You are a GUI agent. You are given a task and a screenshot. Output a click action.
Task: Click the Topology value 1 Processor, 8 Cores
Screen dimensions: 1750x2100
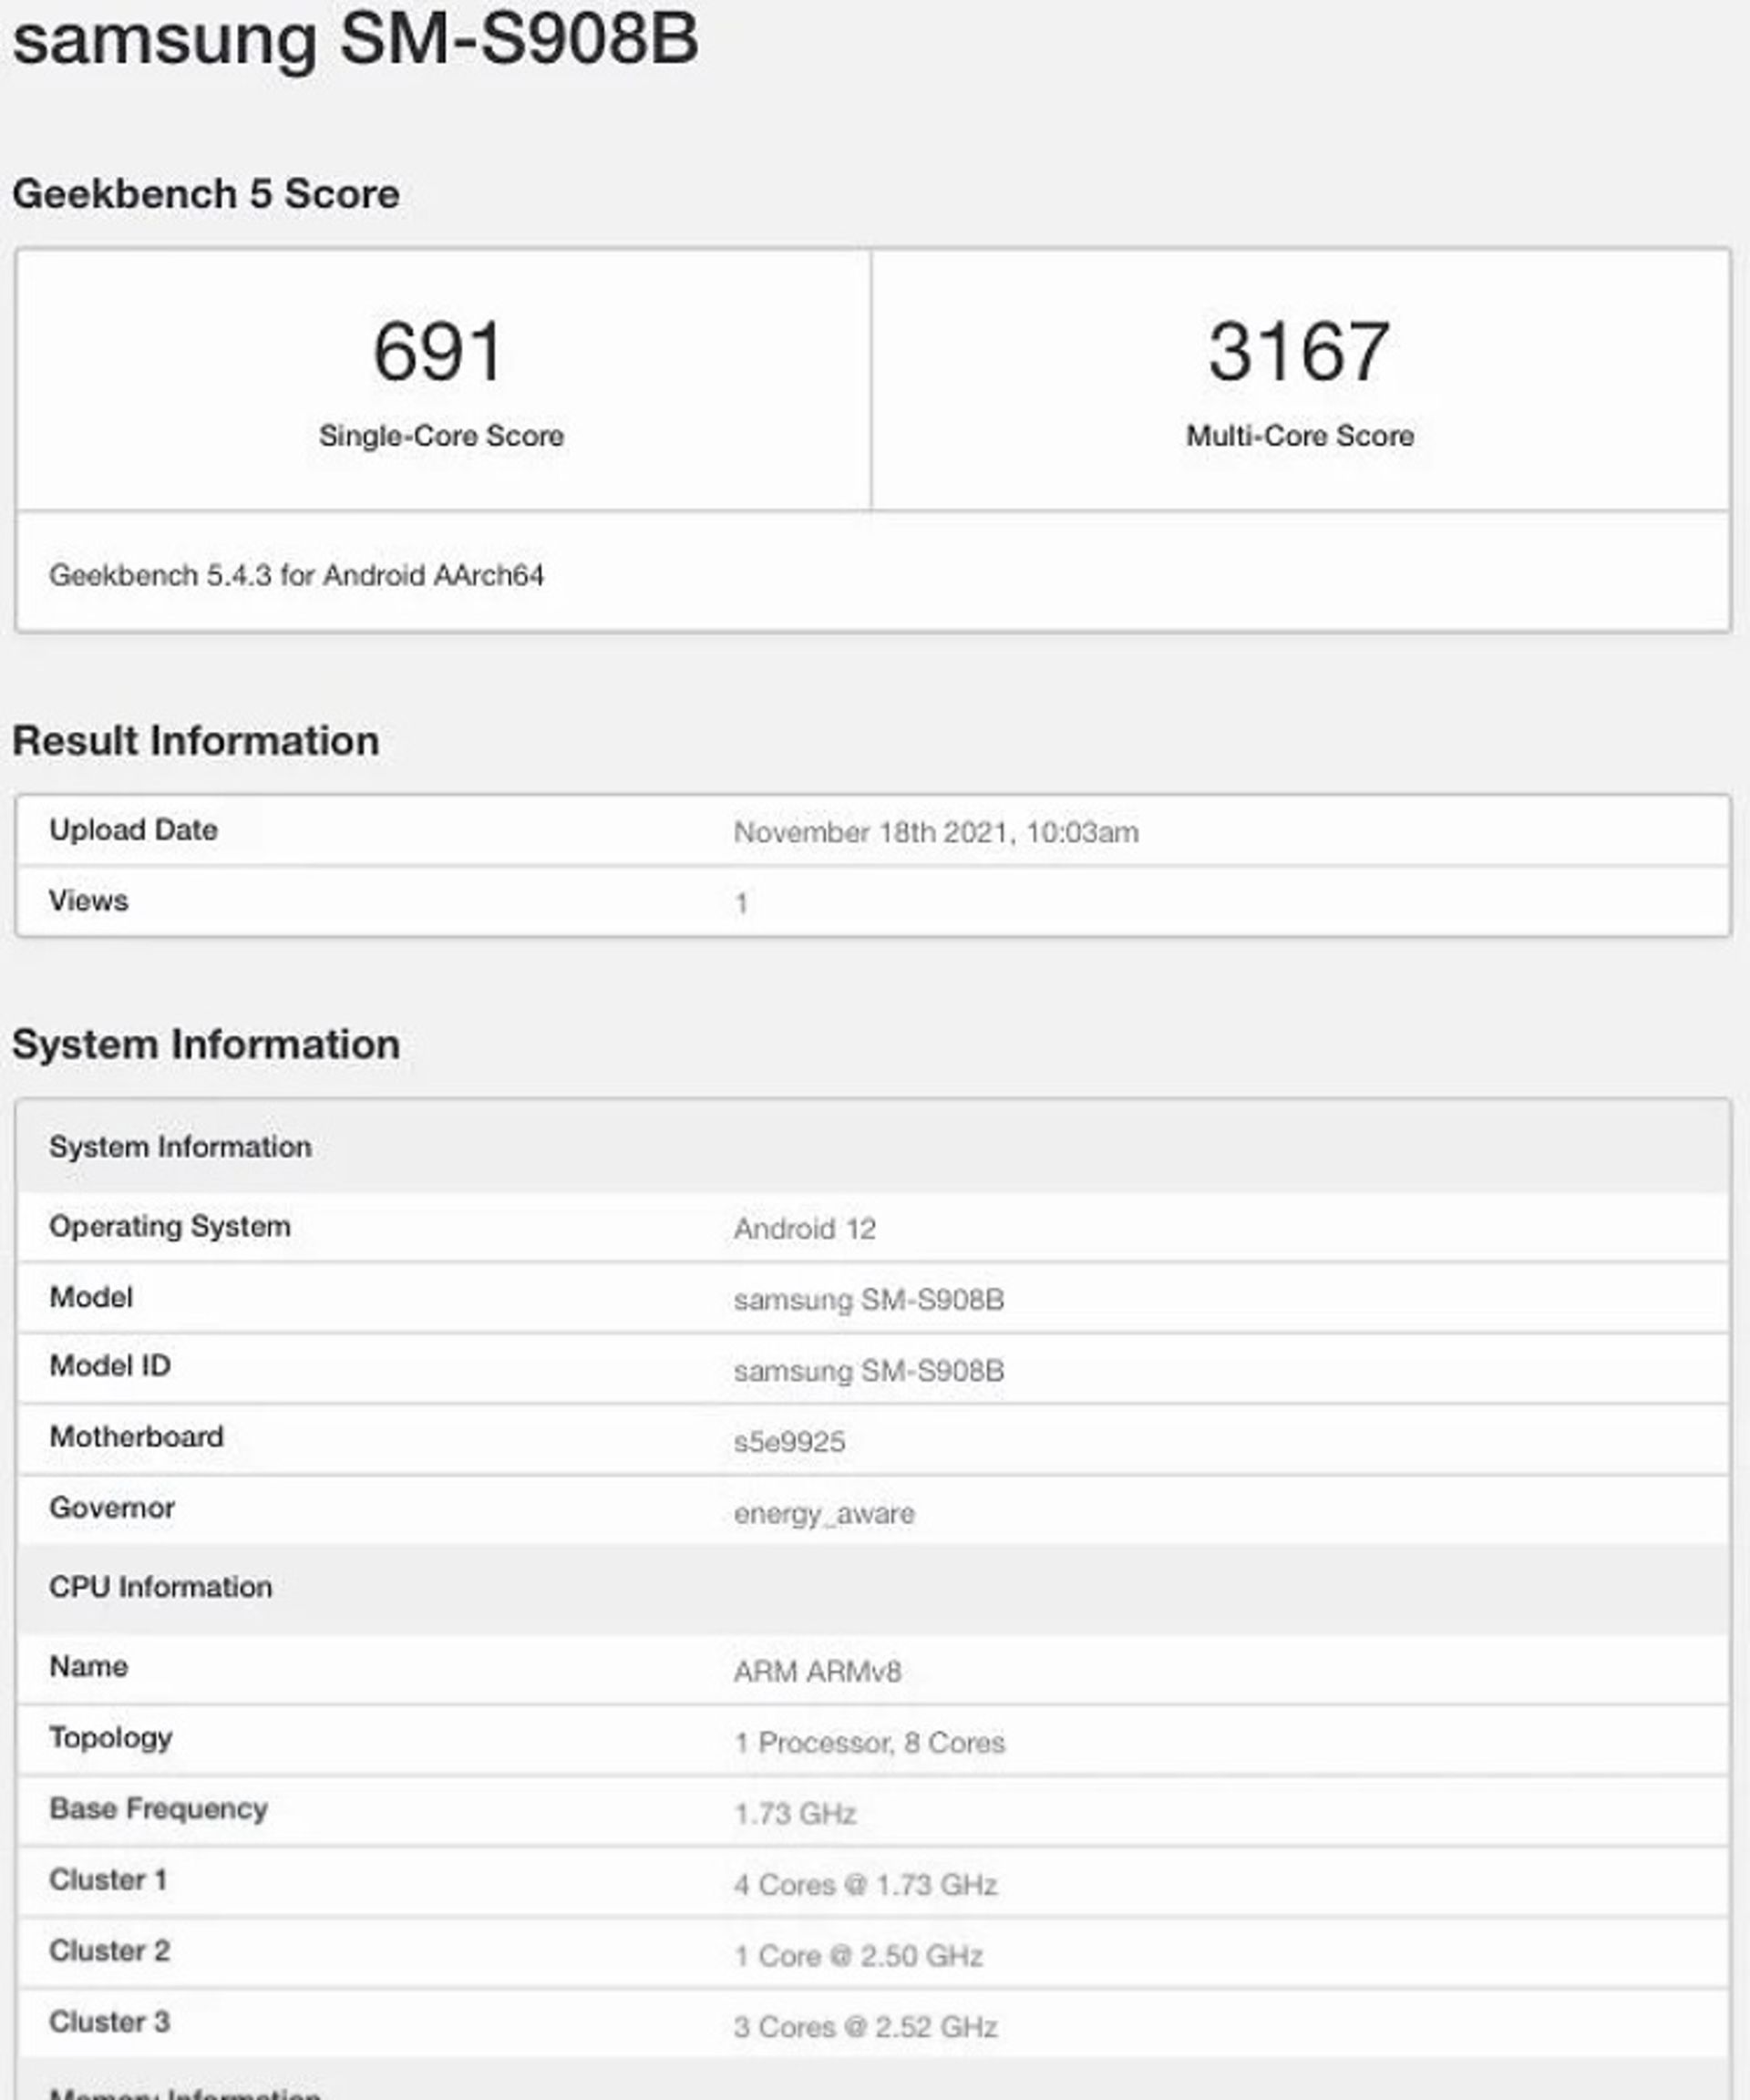click(868, 1742)
